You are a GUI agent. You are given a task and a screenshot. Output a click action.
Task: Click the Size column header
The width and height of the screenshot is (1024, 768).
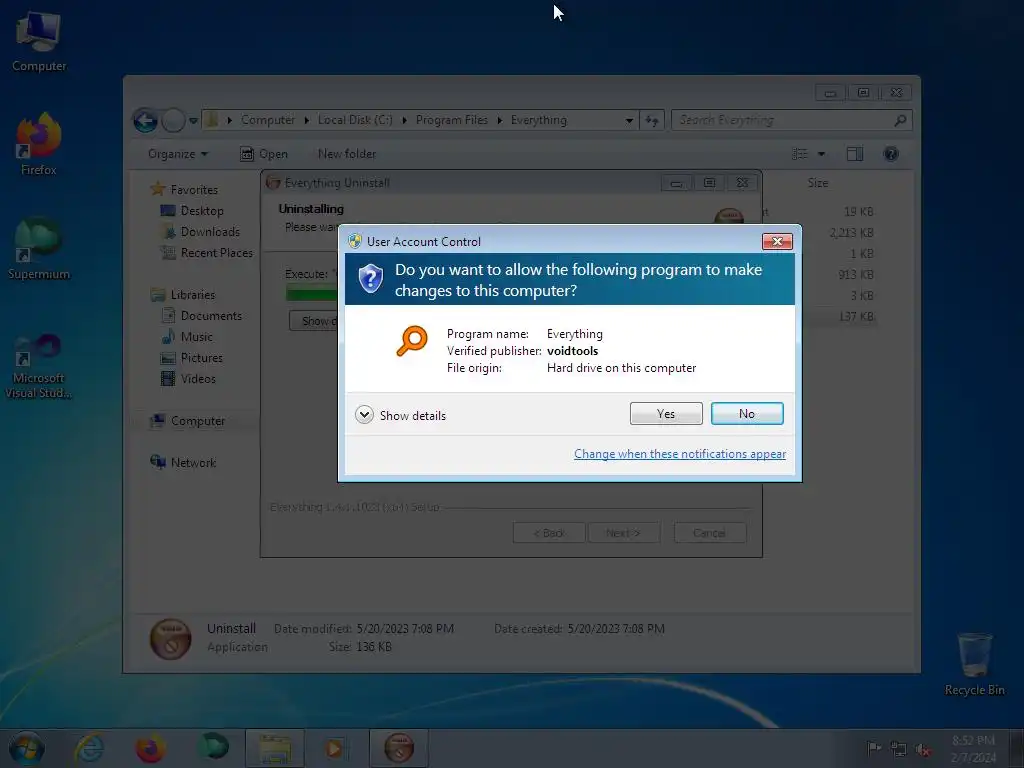coord(818,183)
